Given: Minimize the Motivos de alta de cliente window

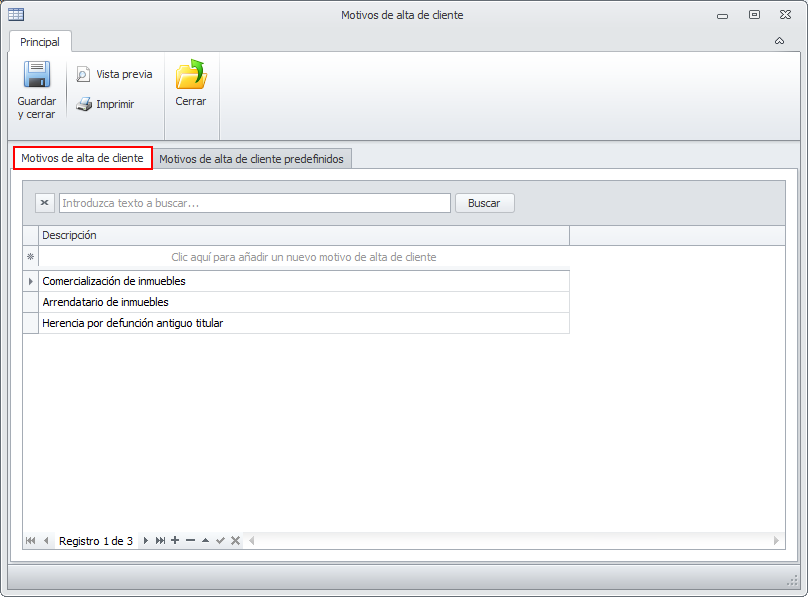Looking at the screenshot, I should (x=722, y=15).
